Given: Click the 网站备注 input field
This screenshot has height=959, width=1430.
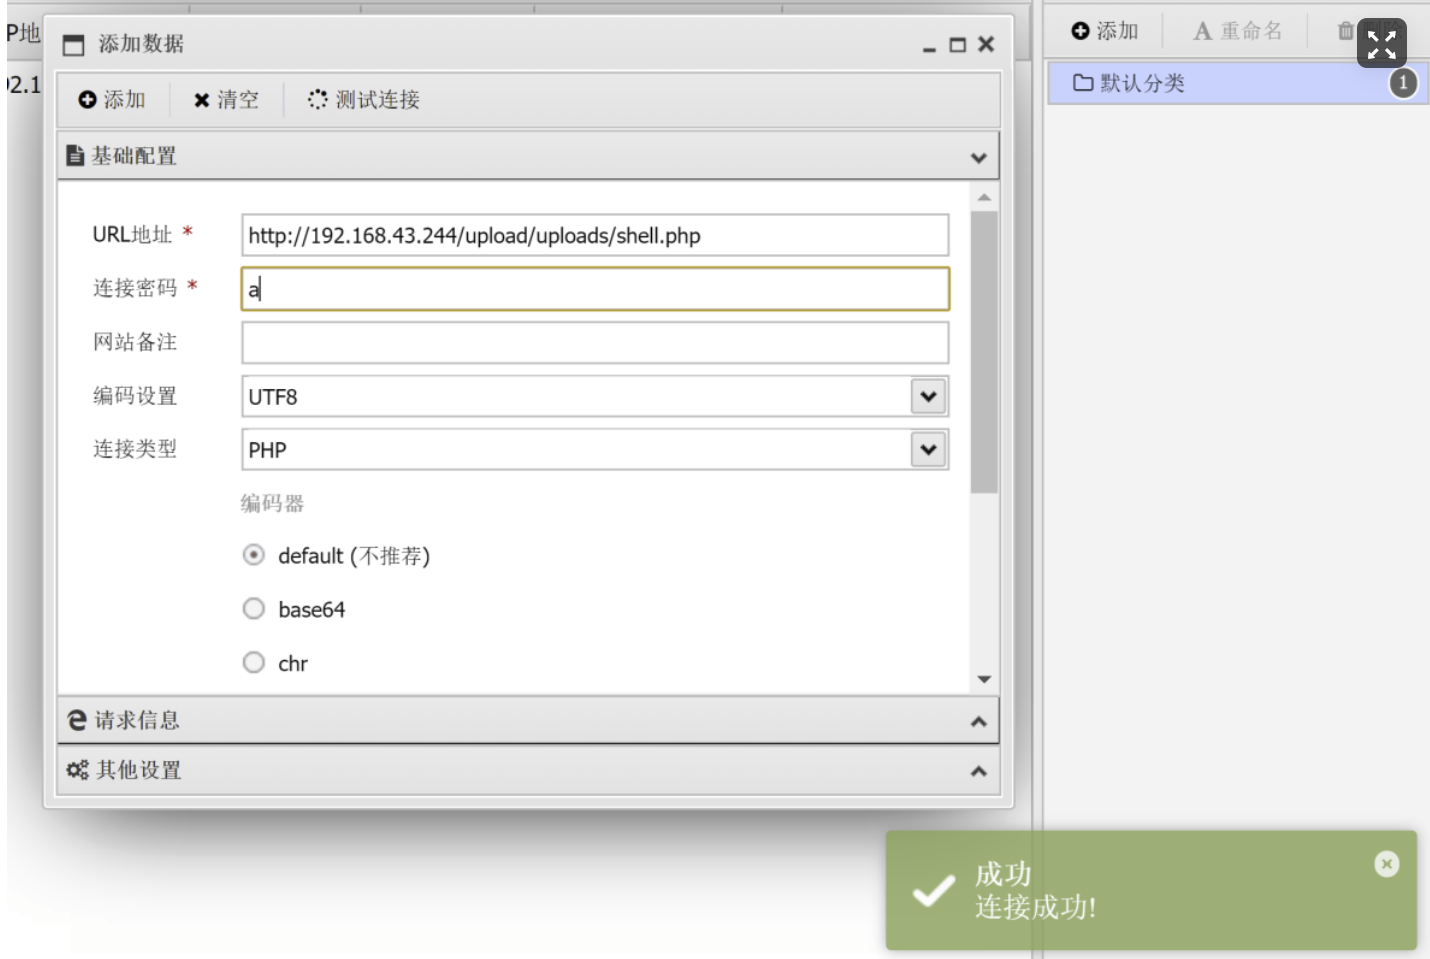Looking at the screenshot, I should click(x=595, y=342).
